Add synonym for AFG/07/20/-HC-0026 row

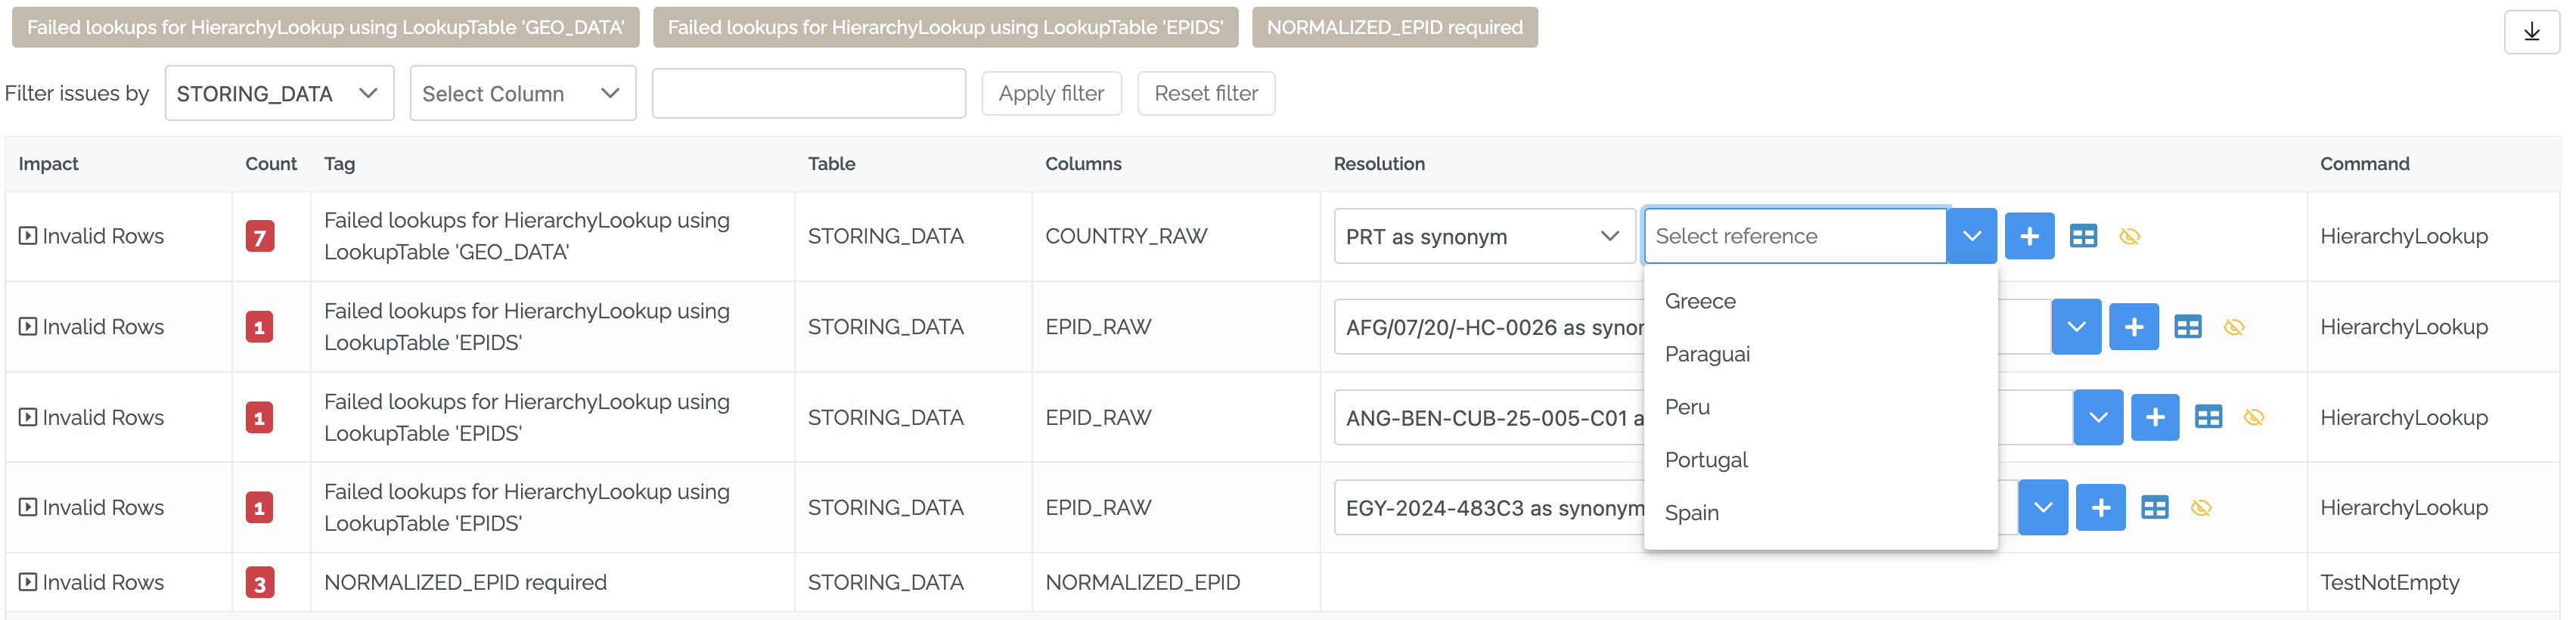coord(2133,327)
